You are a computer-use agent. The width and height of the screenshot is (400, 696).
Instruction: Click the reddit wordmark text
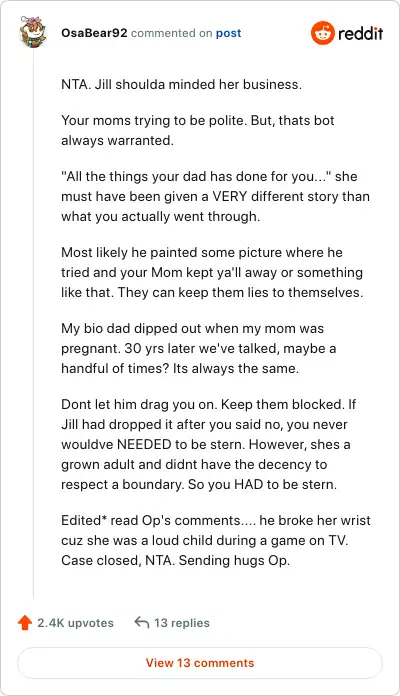(360, 33)
